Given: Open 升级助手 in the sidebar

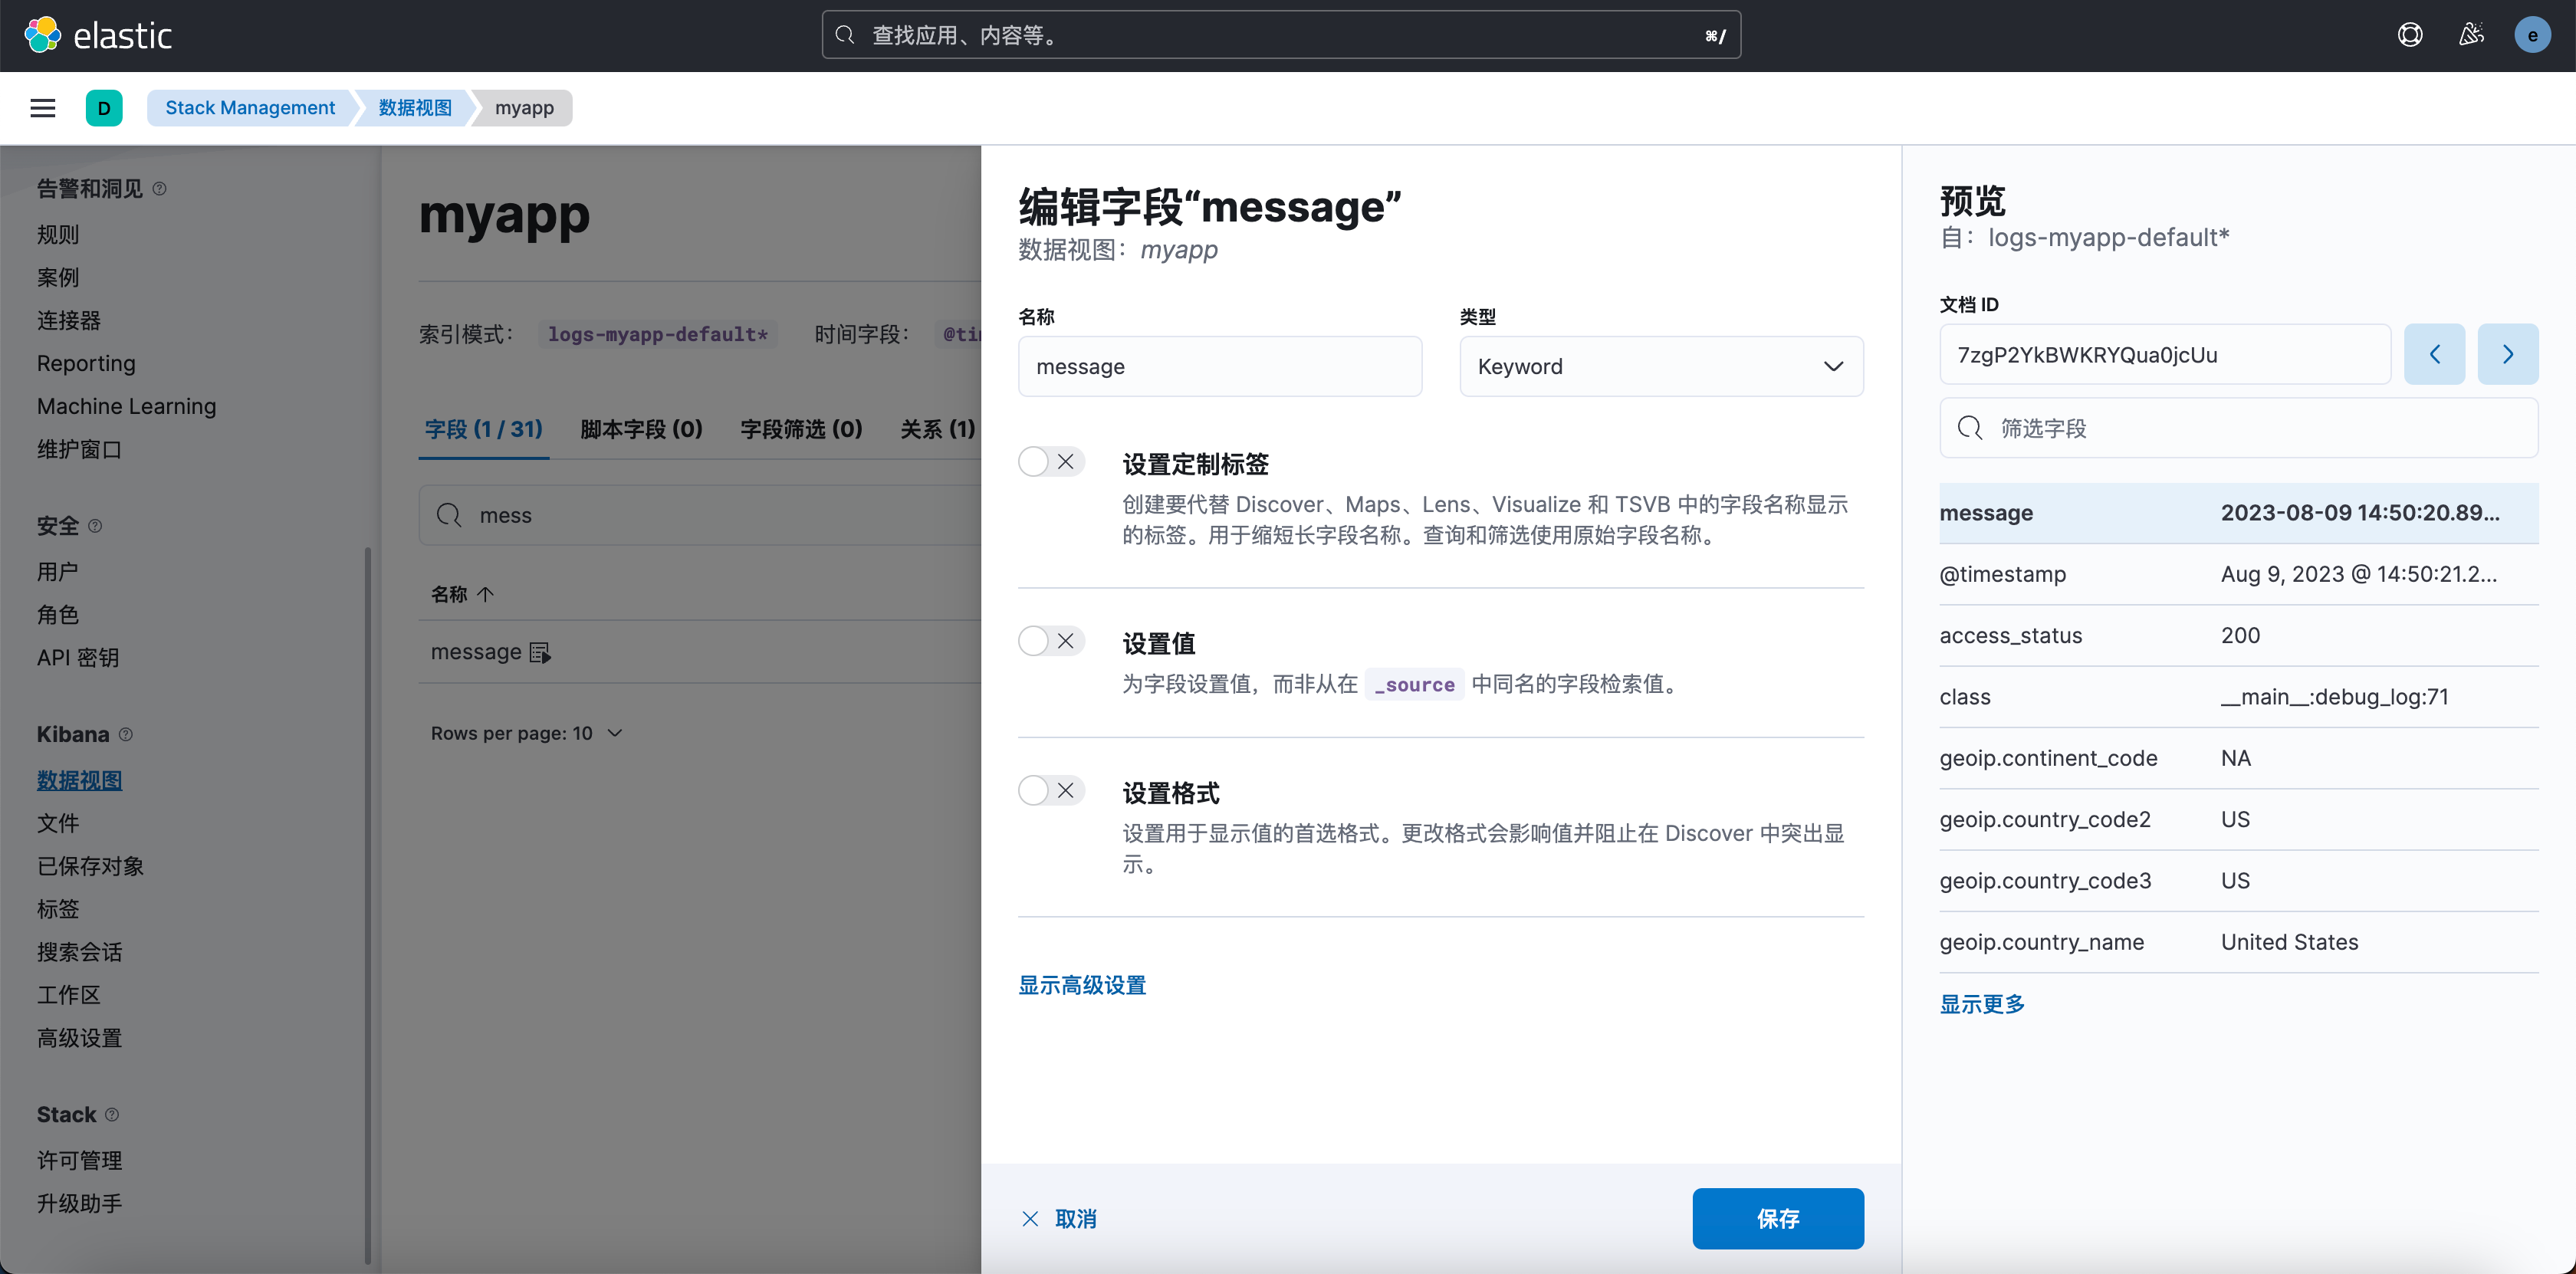Looking at the screenshot, I should tap(79, 1204).
